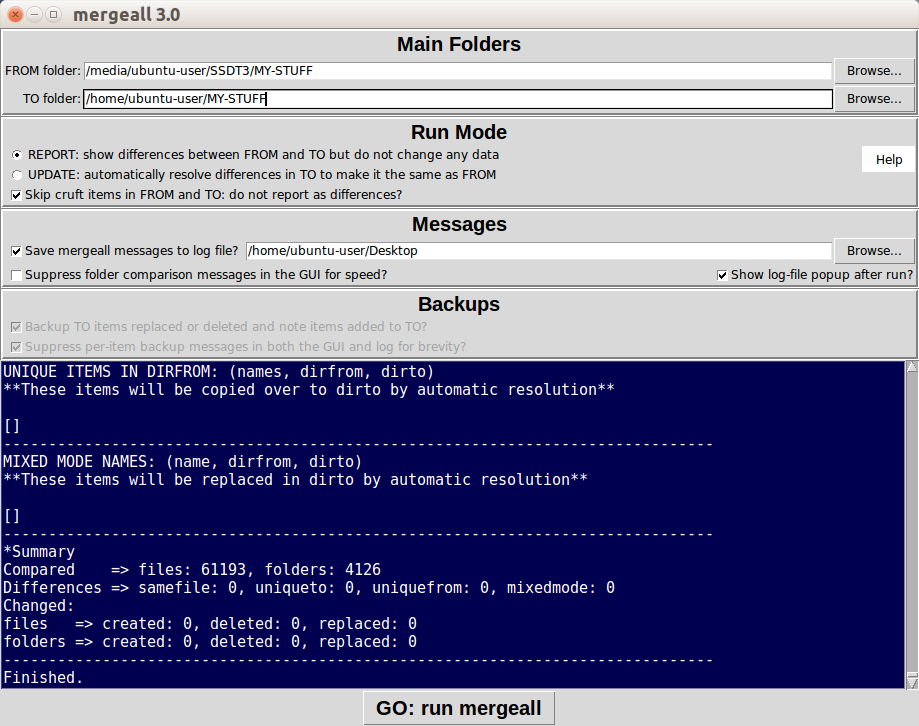Select the REPORT run mode radio button
Viewport: 919px width, 726px height.
(17, 155)
